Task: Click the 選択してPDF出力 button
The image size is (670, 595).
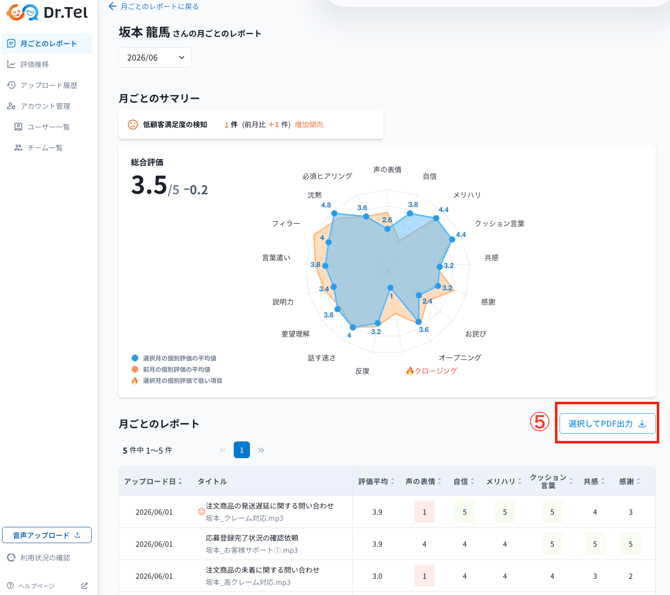Action: pyautogui.click(x=607, y=424)
